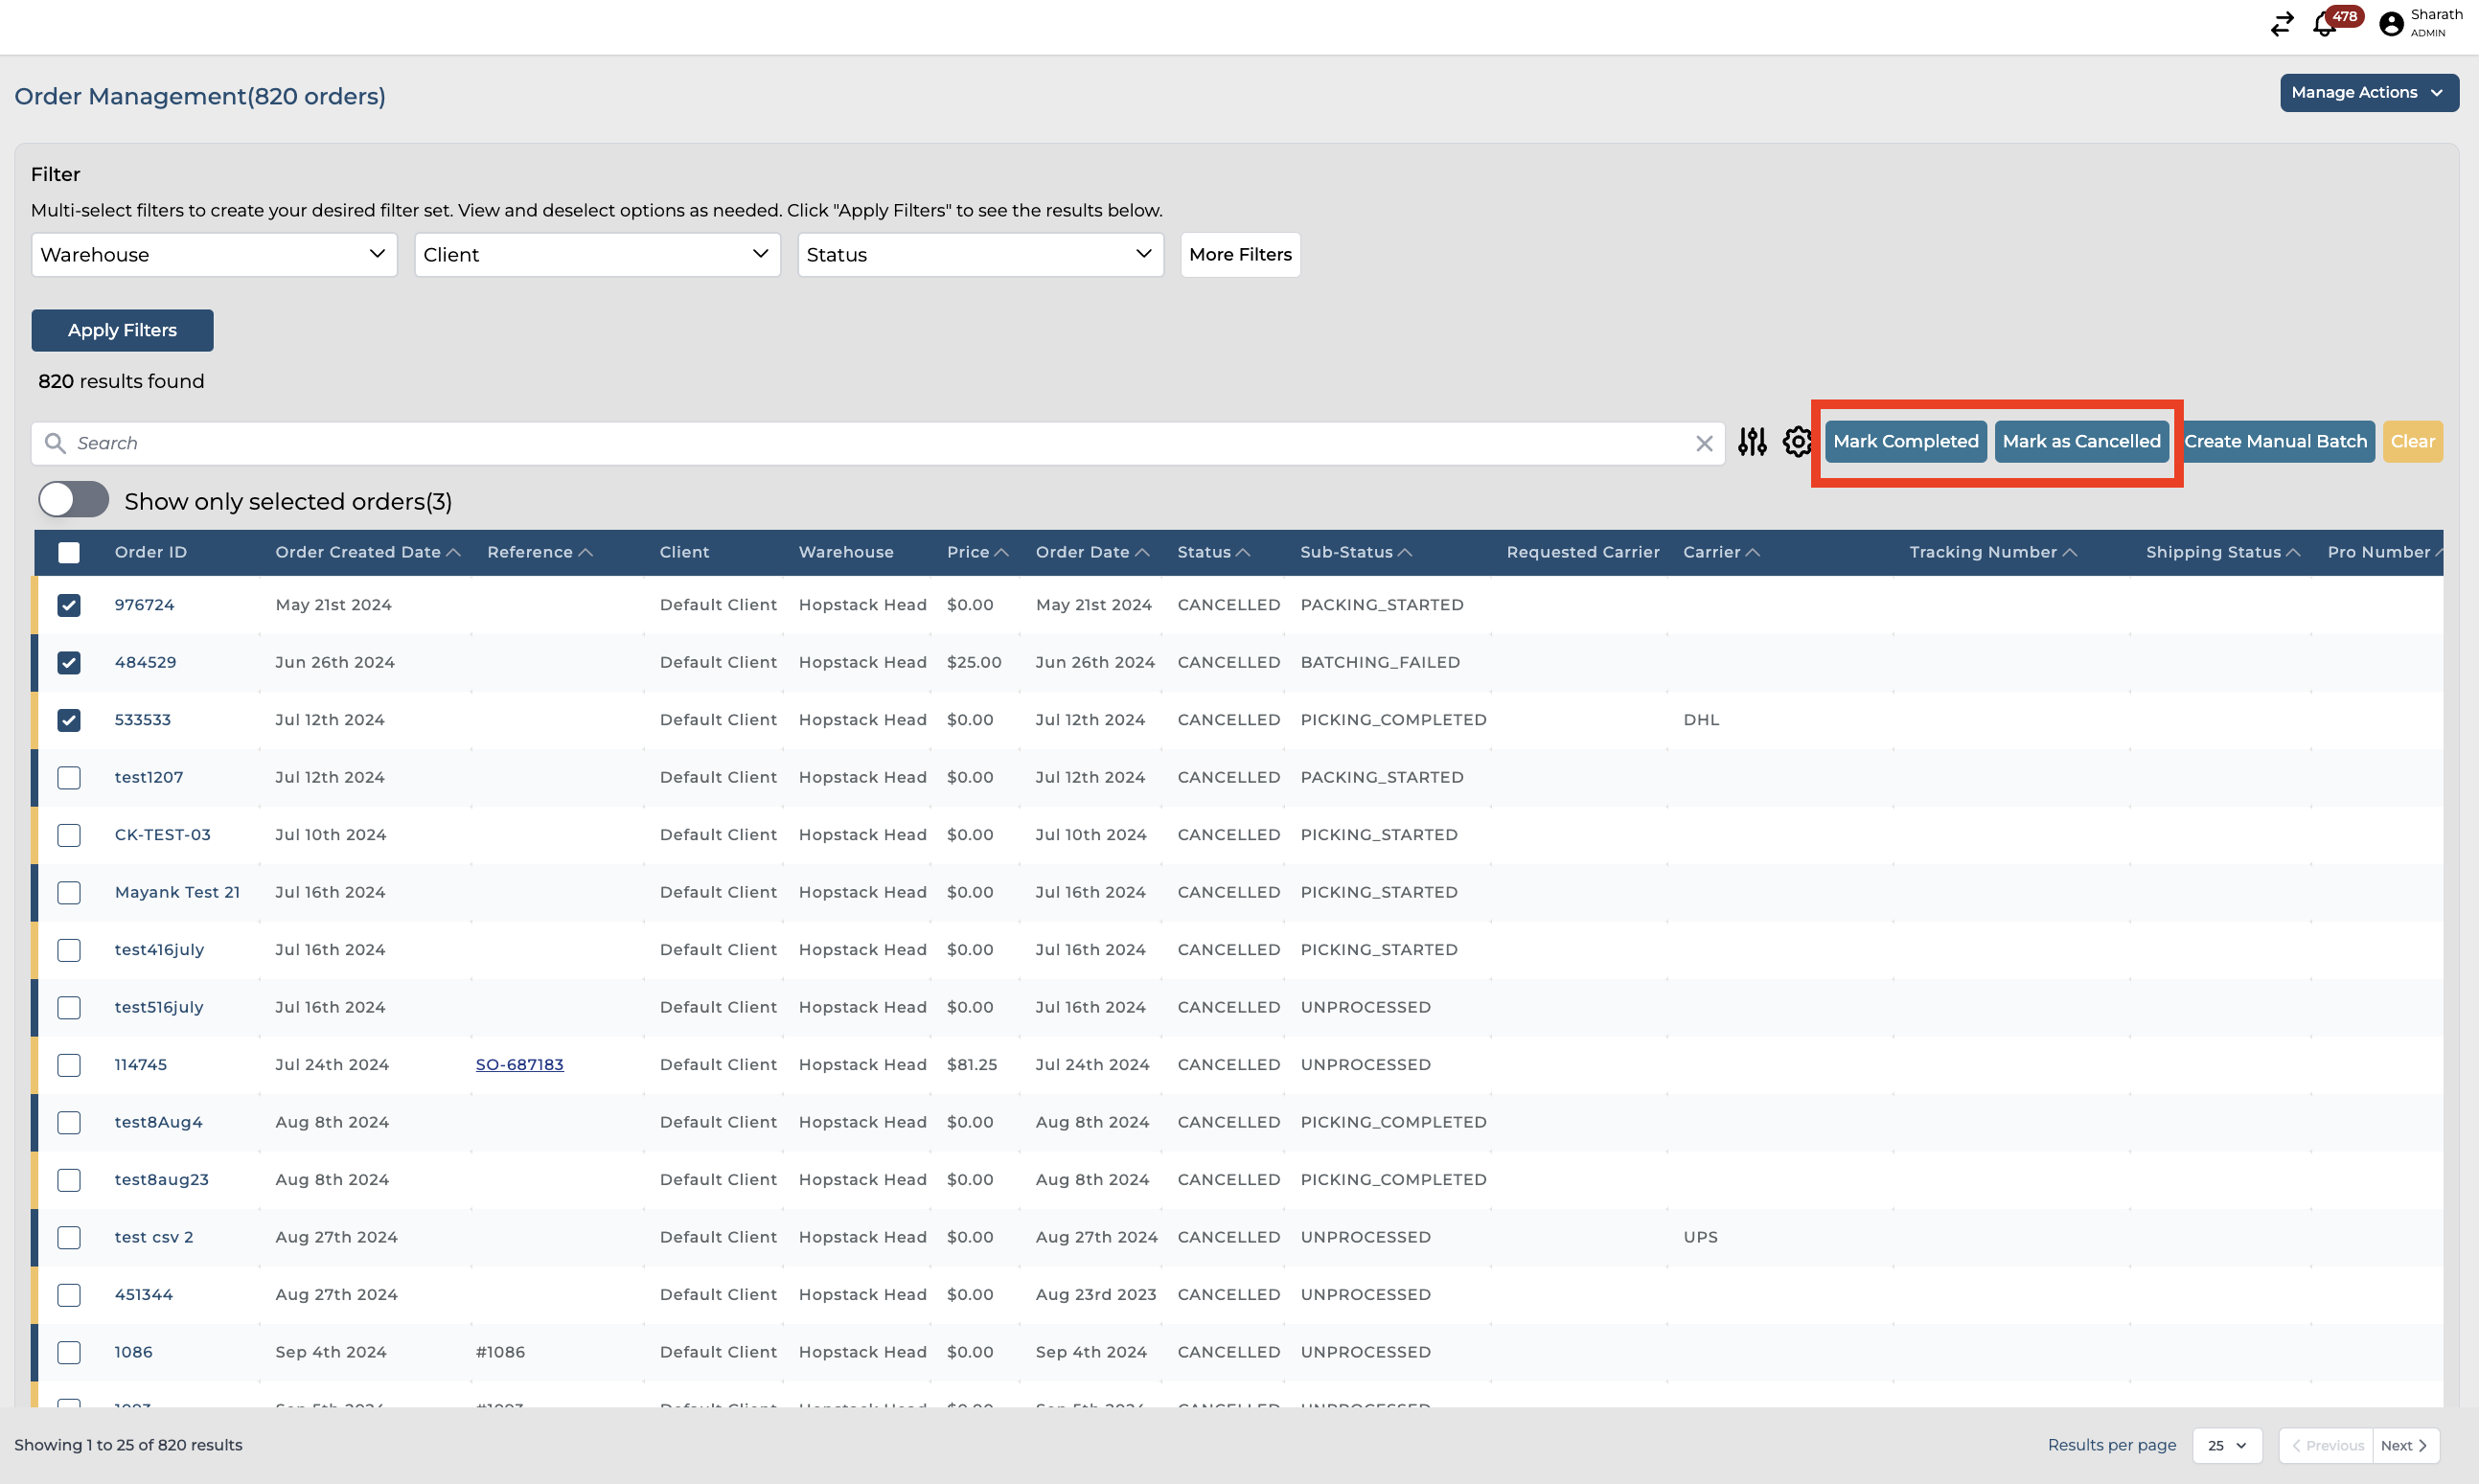The height and width of the screenshot is (1484, 2479).
Task: Open the column filter sliders icon
Action: click(1752, 442)
